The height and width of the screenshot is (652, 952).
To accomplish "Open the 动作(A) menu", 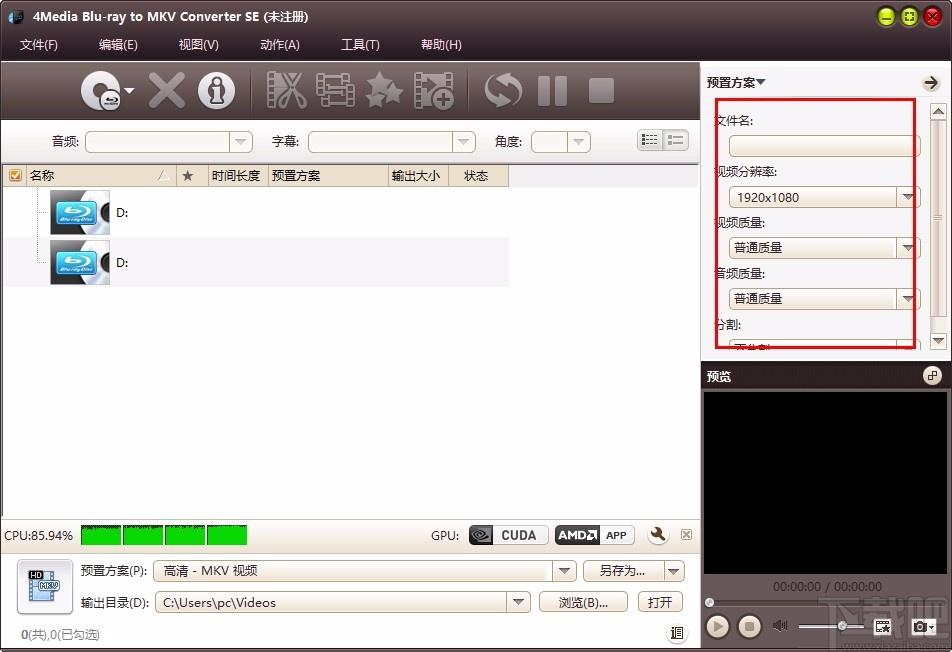I will (279, 44).
